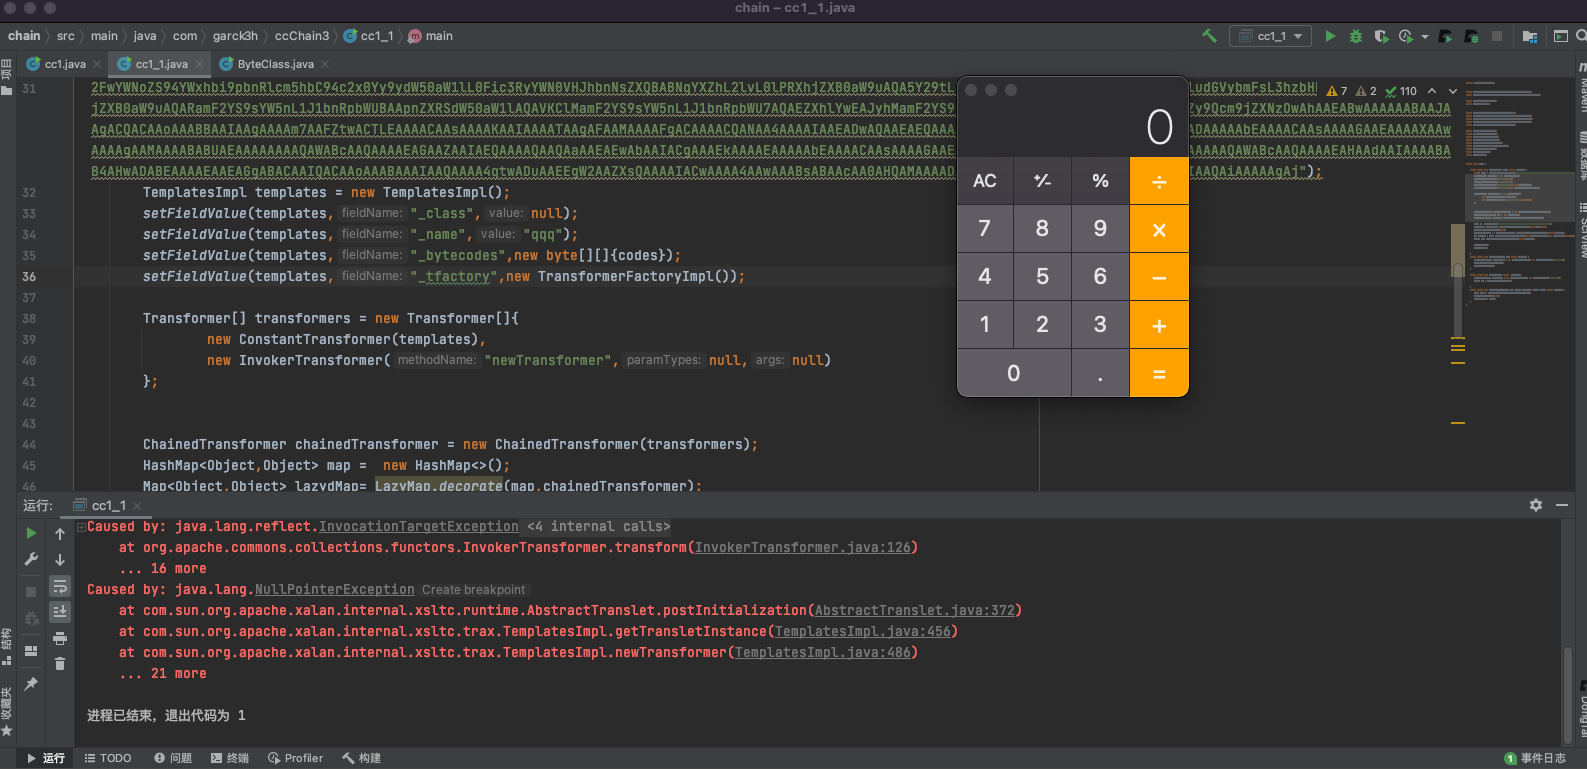Open the 收藏夹 favorites side panel
Image resolution: width=1587 pixels, height=769 pixels.
pyautogui.click(x=7, y=711)
